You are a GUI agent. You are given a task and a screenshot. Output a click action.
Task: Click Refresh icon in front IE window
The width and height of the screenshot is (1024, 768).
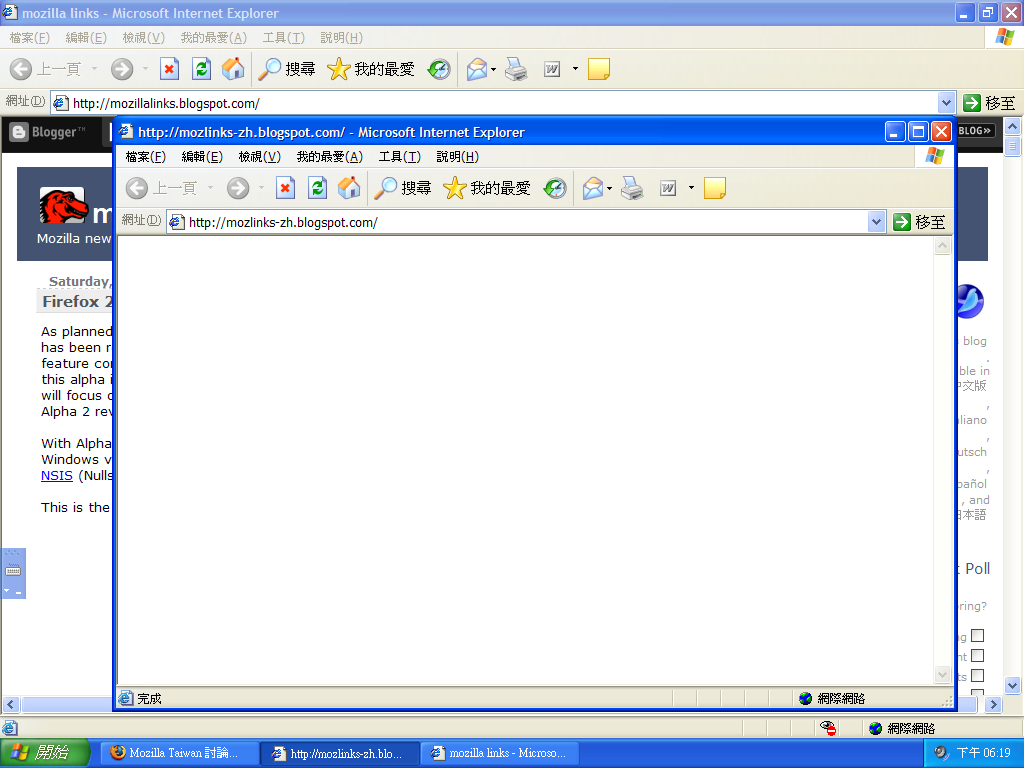tap(317, 189)
